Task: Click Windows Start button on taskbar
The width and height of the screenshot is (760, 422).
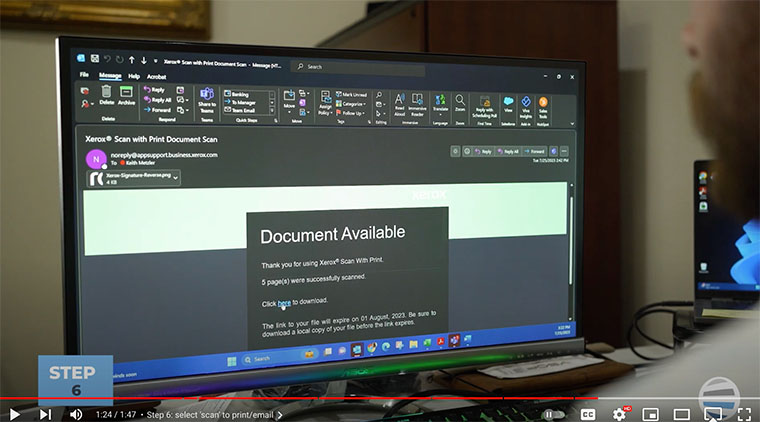Action: click(x=232, y=361)
